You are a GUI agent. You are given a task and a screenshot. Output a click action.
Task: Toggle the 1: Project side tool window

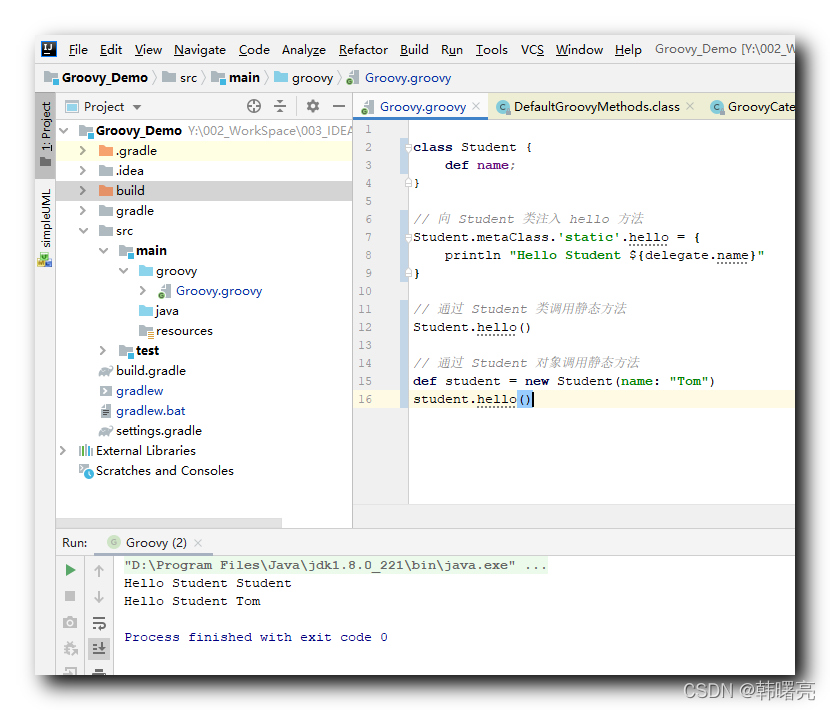pyautogui.click(x=46, y=136)
